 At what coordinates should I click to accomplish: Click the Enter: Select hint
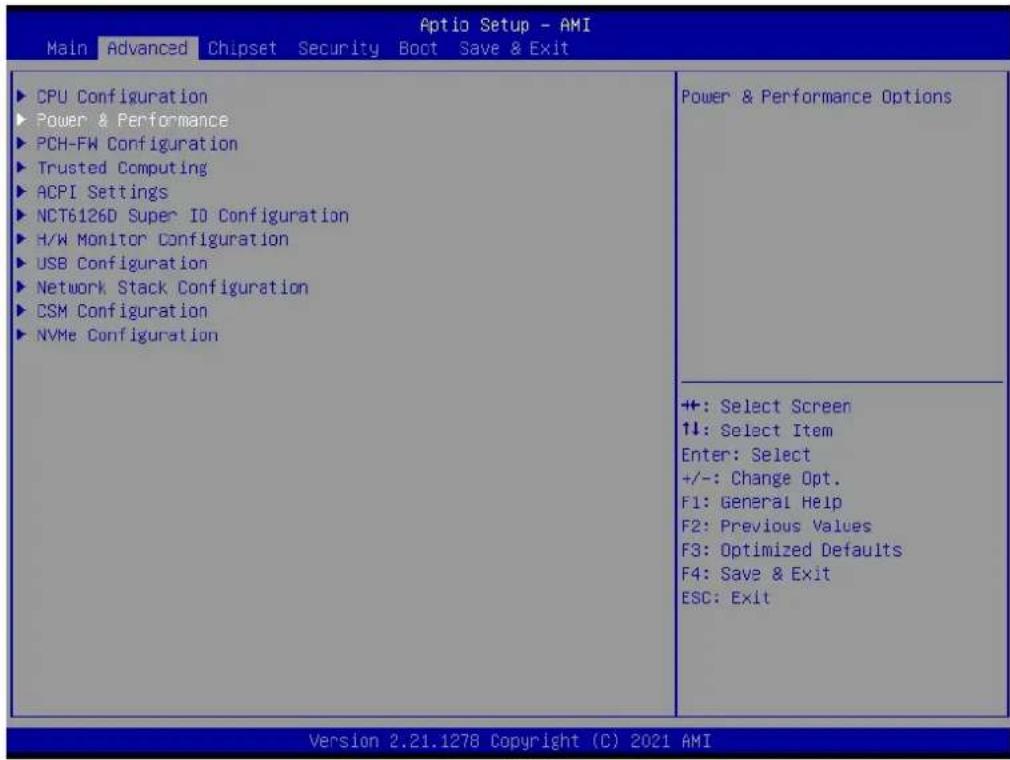point(746,455)
